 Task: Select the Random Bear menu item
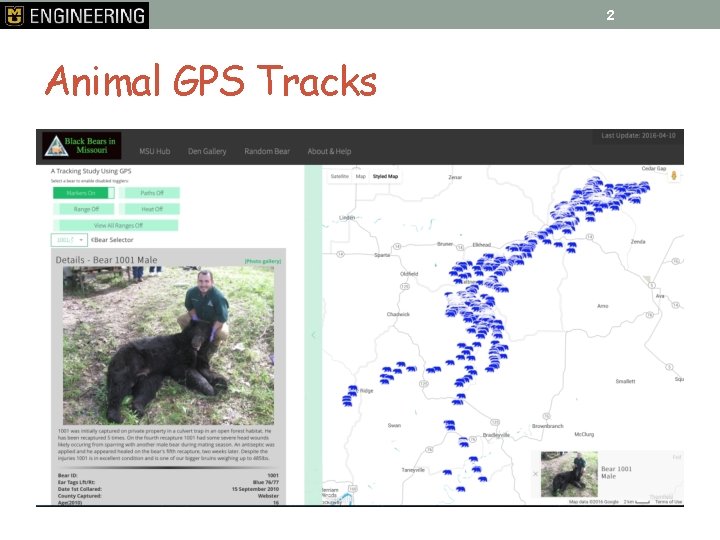point(267,151)
